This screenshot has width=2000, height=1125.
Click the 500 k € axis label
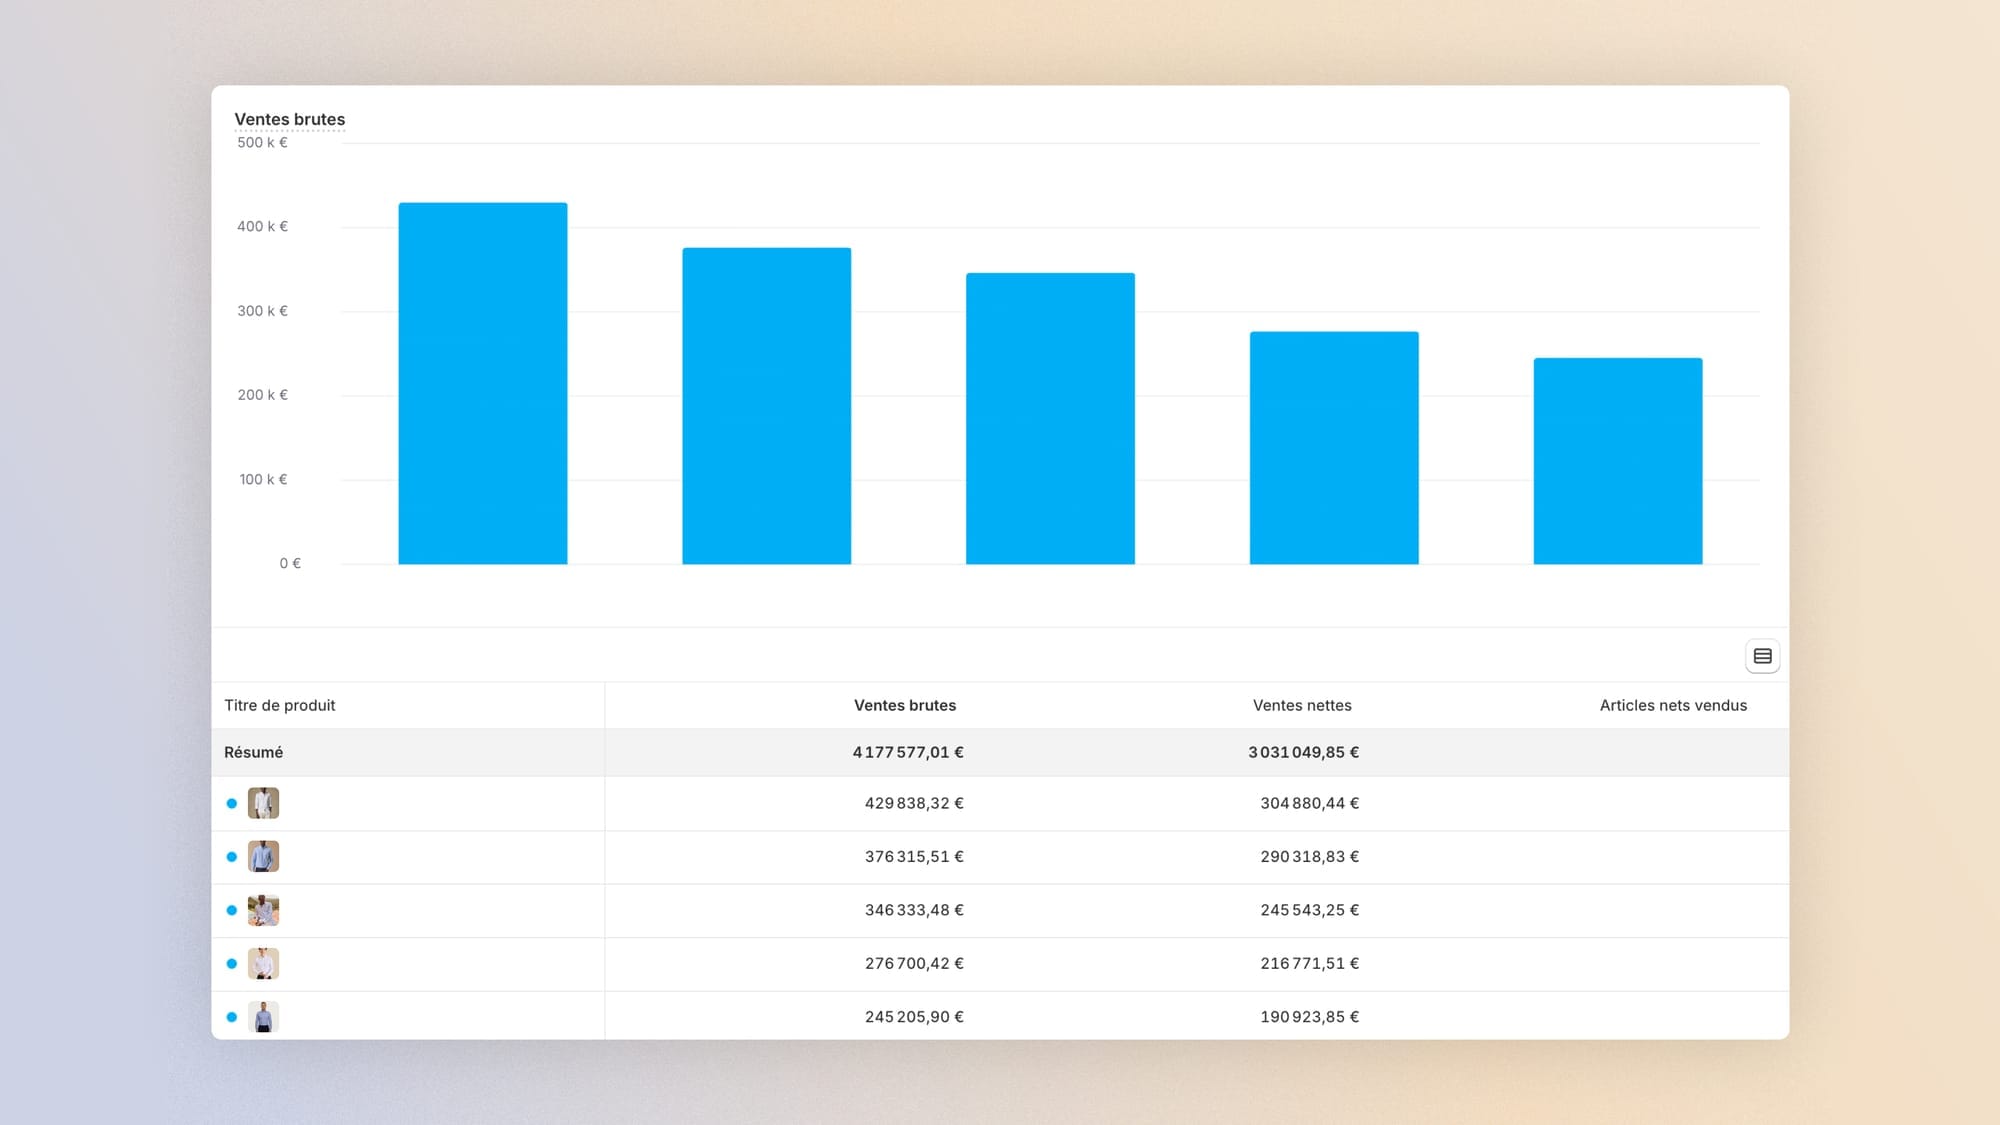(262, 142)
